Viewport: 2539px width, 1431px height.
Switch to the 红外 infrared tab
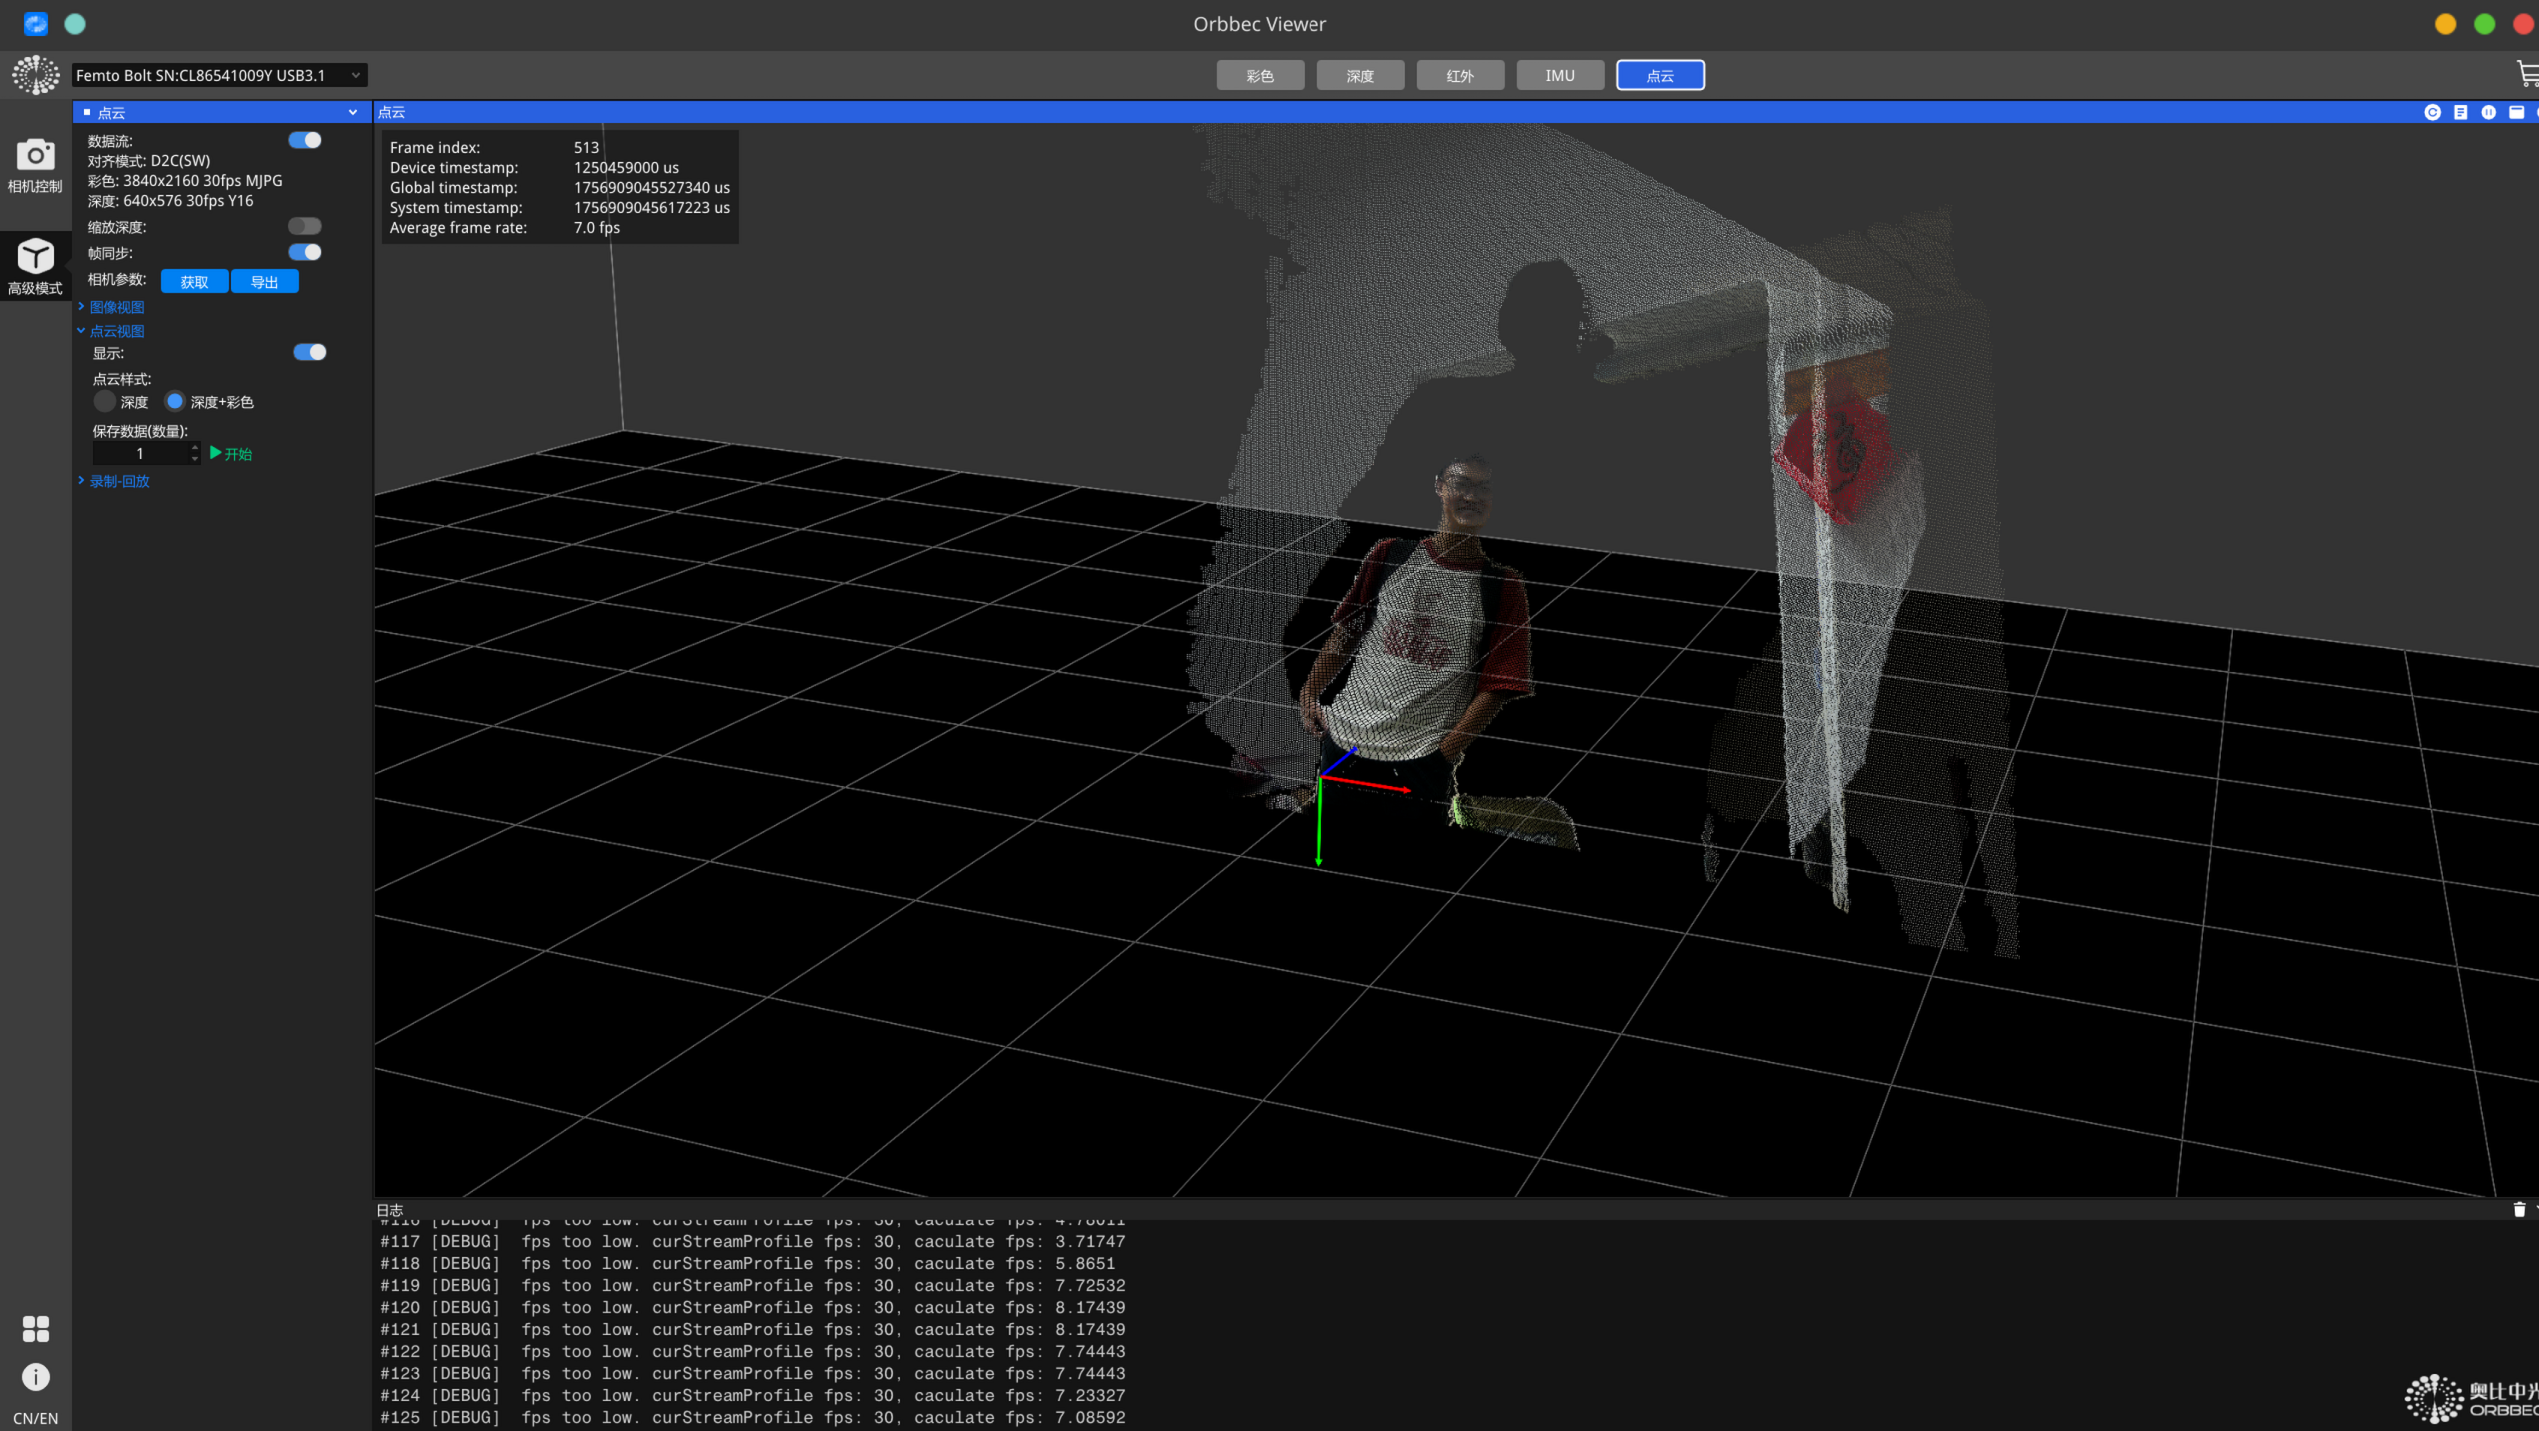click(1460, 75)
